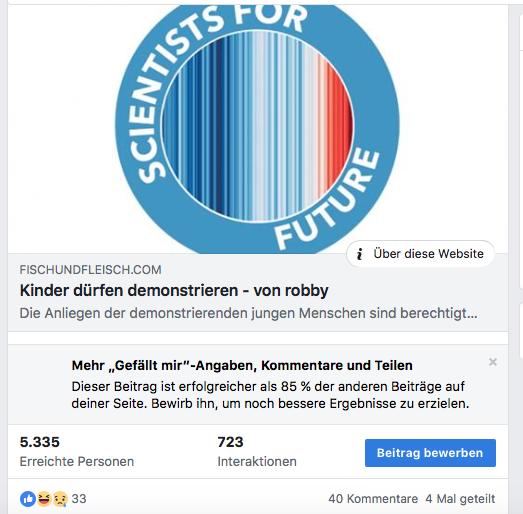Click the boost tip description text

pos(270,395)
